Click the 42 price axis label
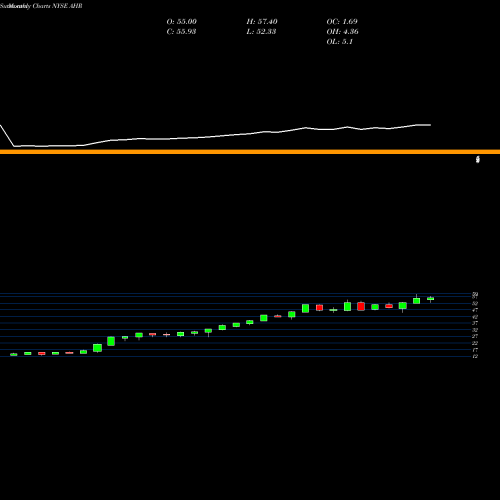Image resolution: width=500 pixels, height=500 pixels. click(x=475, y=316)
